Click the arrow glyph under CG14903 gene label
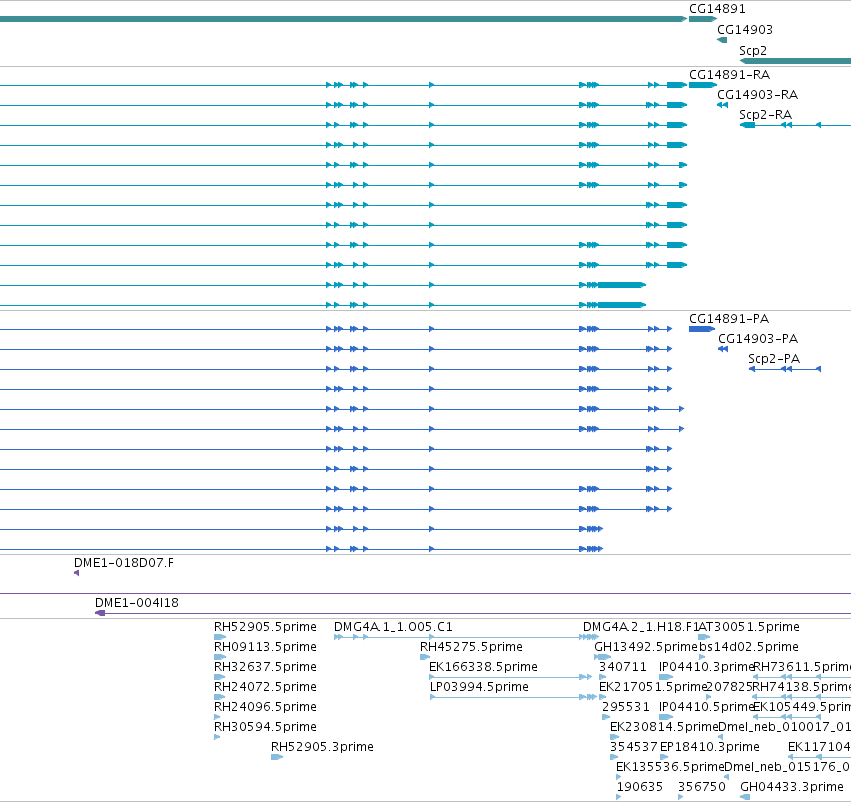851x802 pixels. pyautogui.click(x=722, y=40)
